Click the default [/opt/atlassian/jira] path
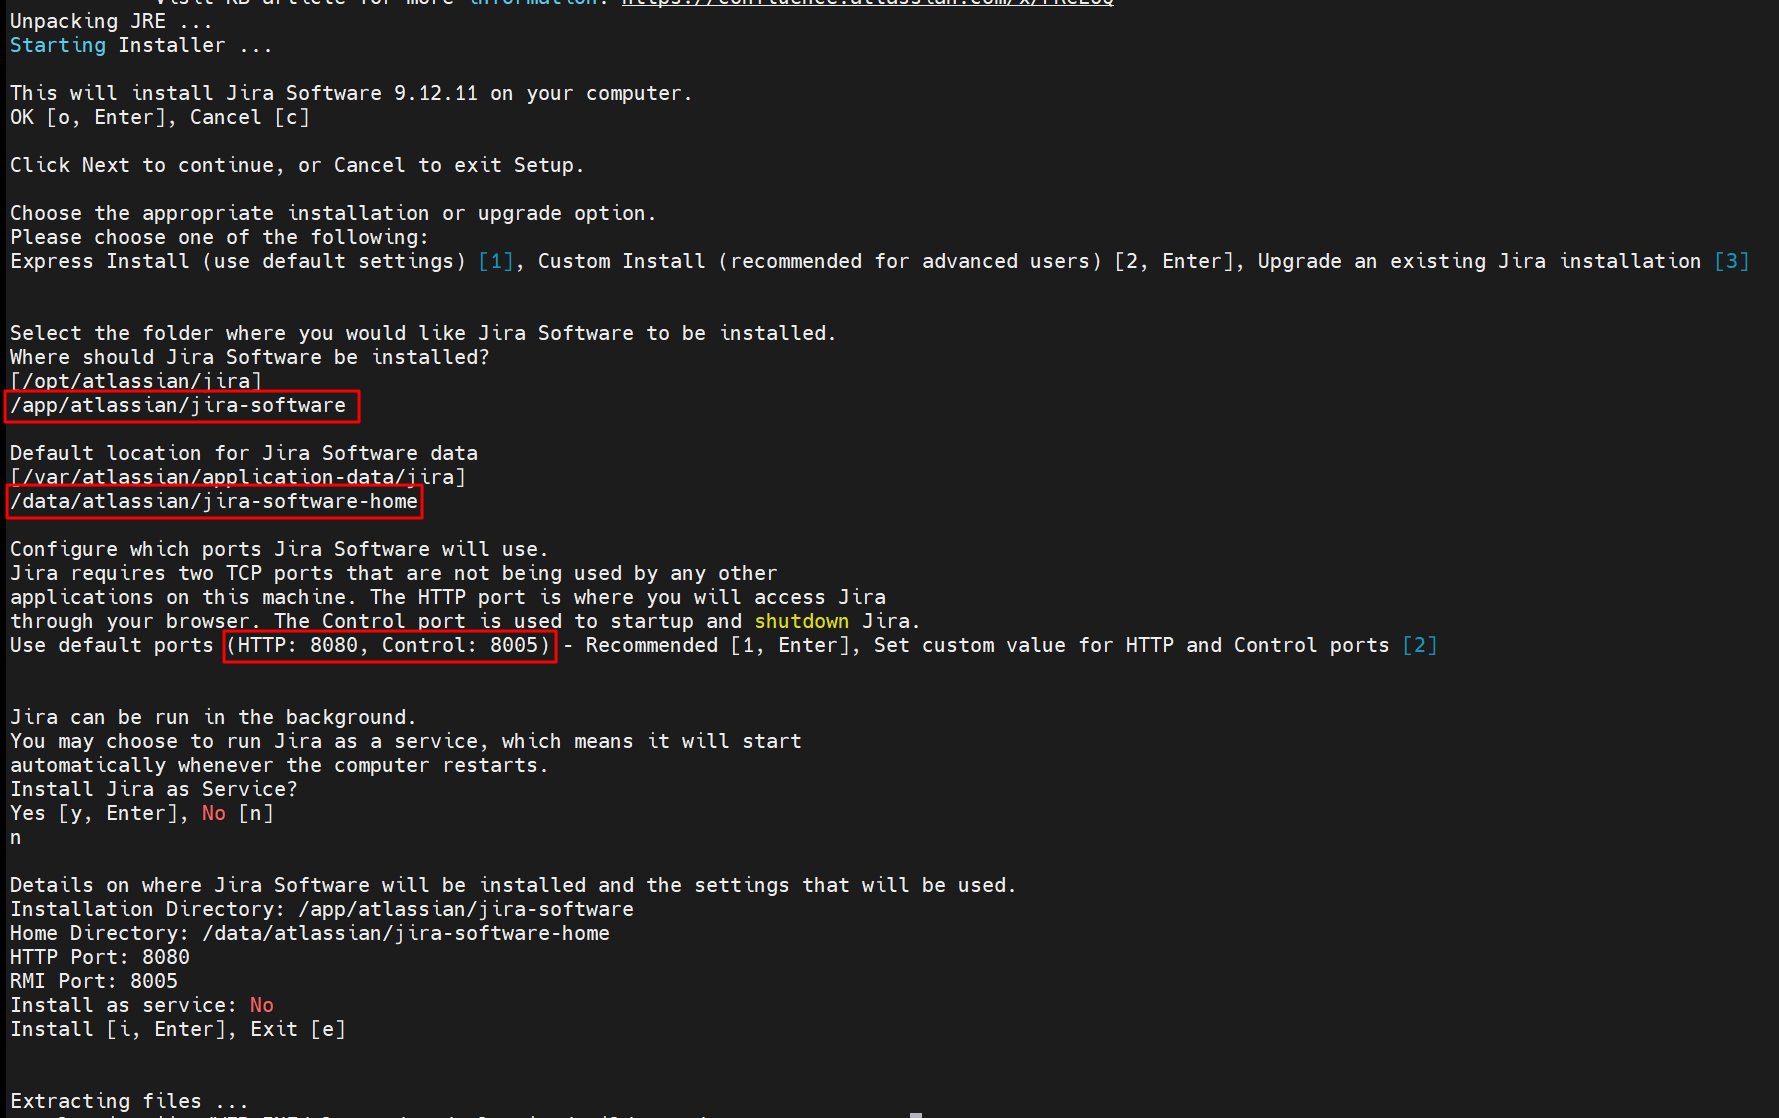 coord(136,382)
